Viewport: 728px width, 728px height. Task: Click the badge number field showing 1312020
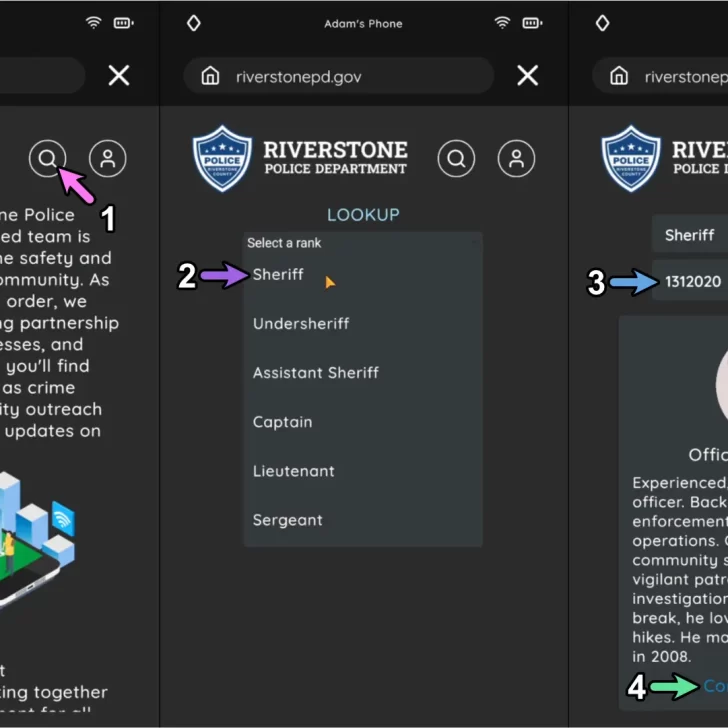coord(690,282)
